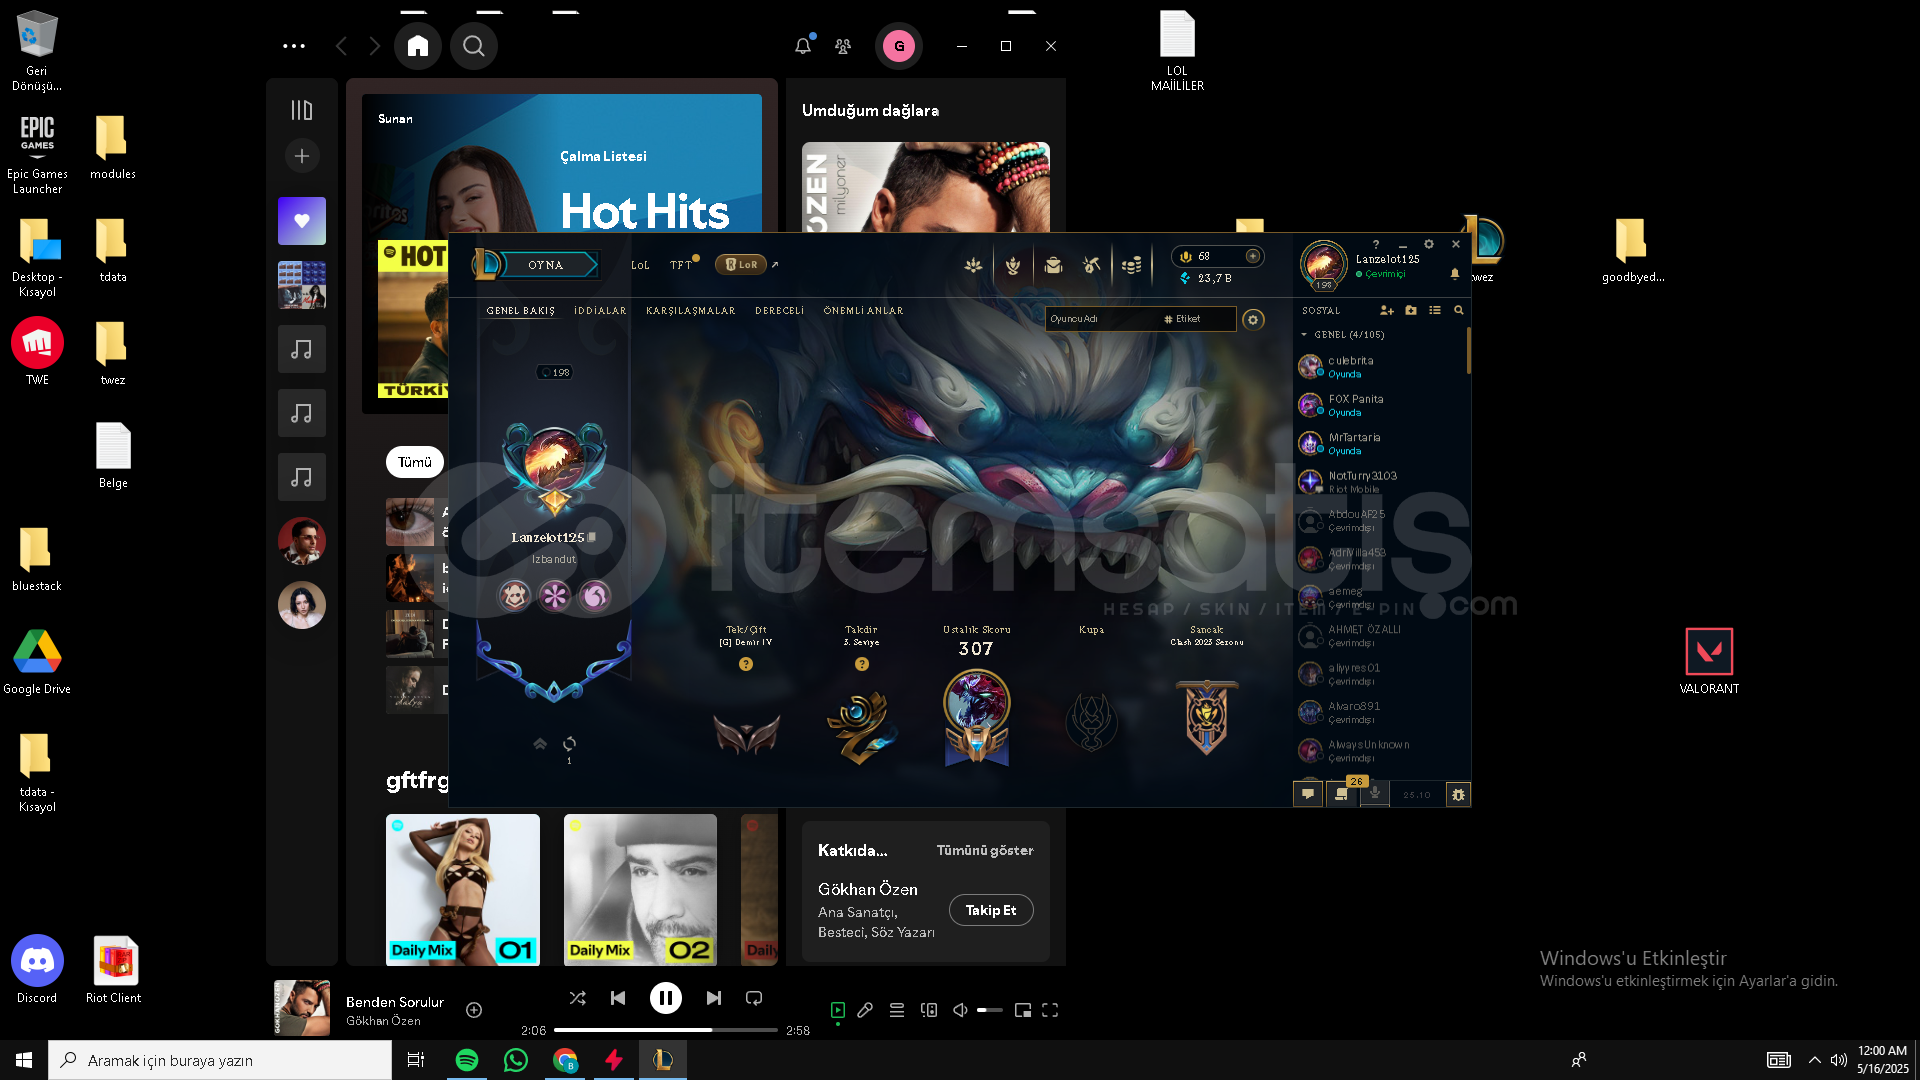Image resolution: width=1920 pixels, height=1080 pixels.
Task: Select friend FOX Panita in friends list
Action: click(x=1380, y=405)
